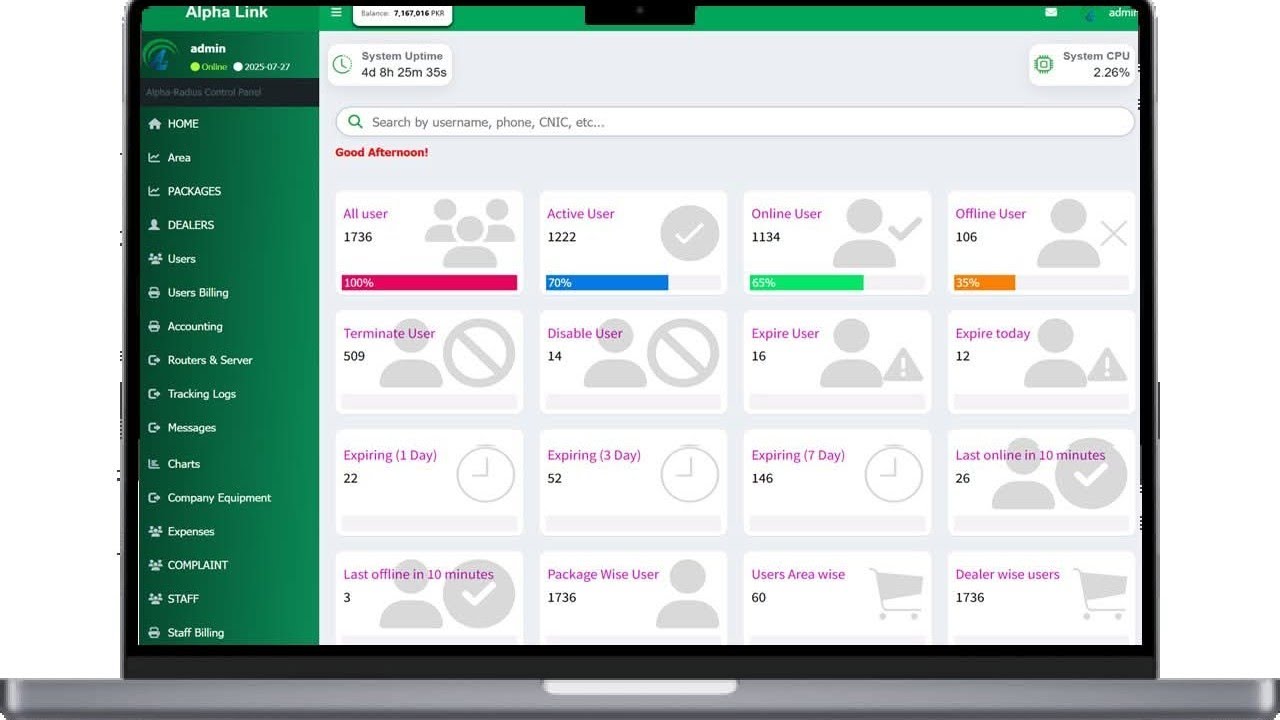
Task: Click the Disable User count 14
Action: (x=555, y=356)
